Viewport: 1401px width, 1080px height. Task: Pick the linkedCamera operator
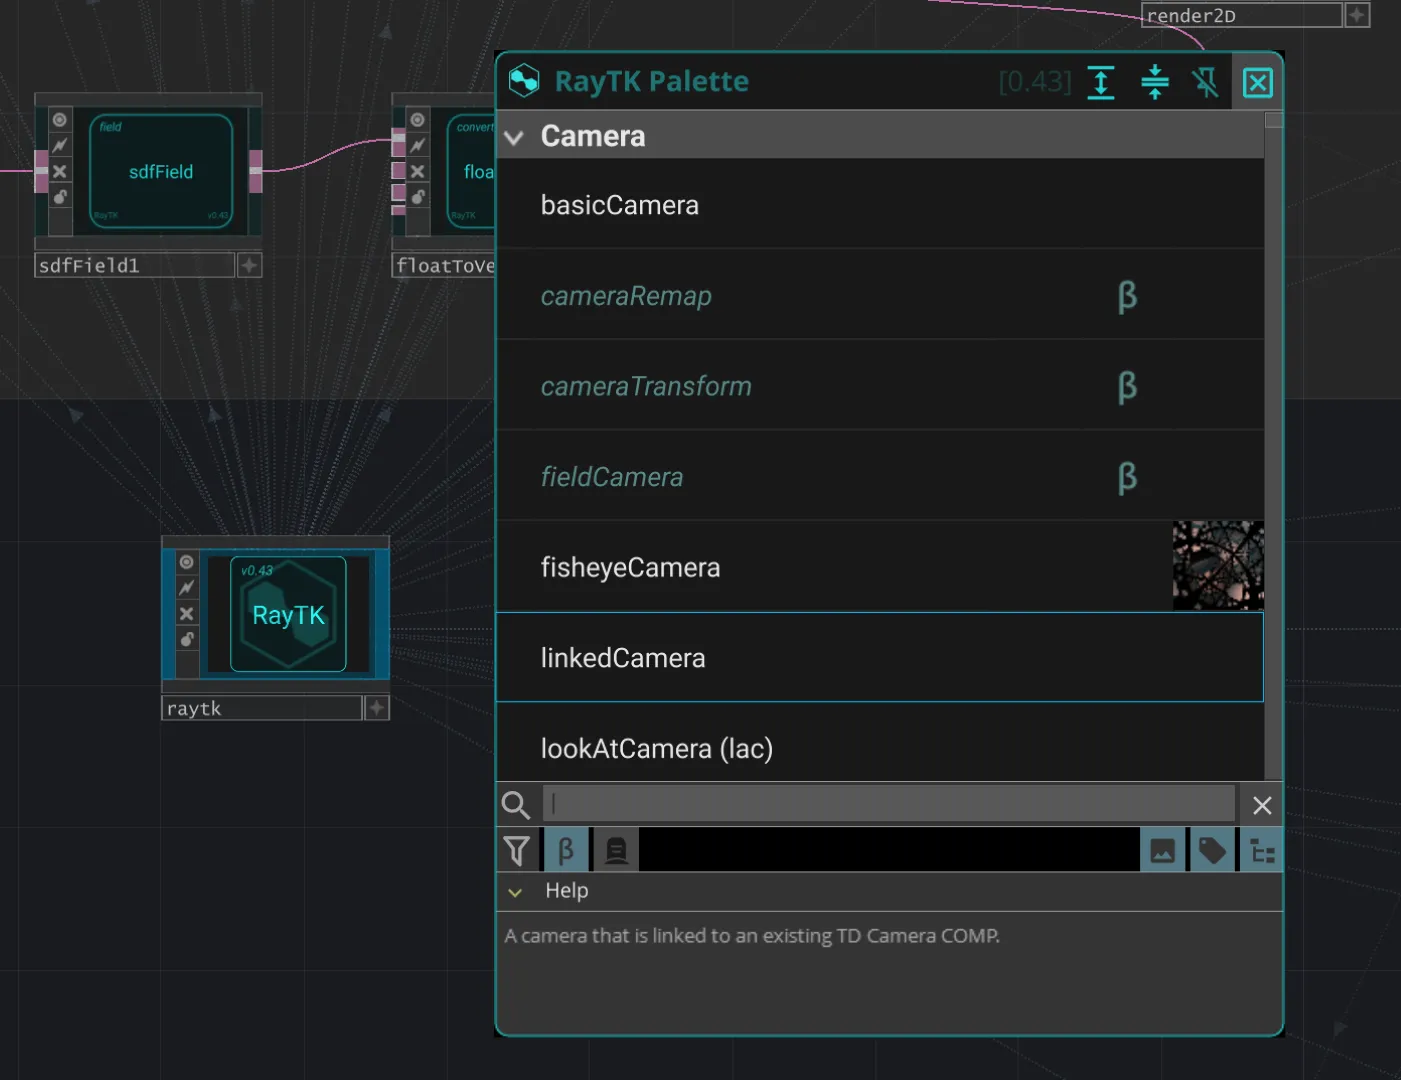pos(623,658)
